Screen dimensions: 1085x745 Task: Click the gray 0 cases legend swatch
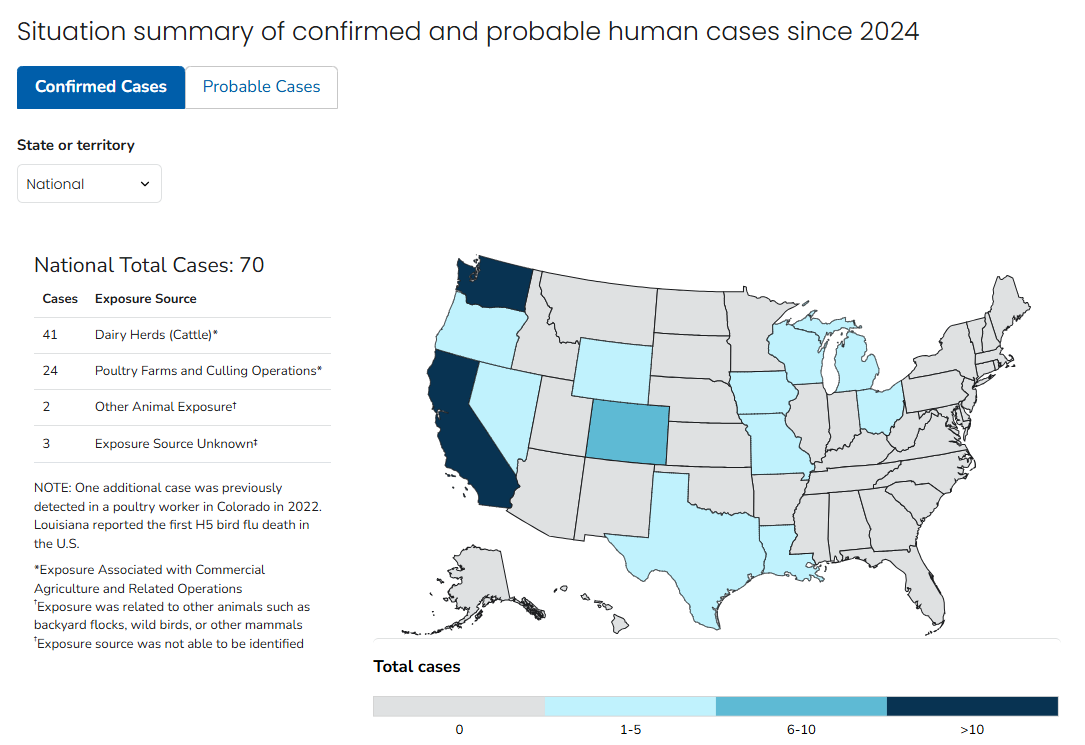tap(459, 706)
